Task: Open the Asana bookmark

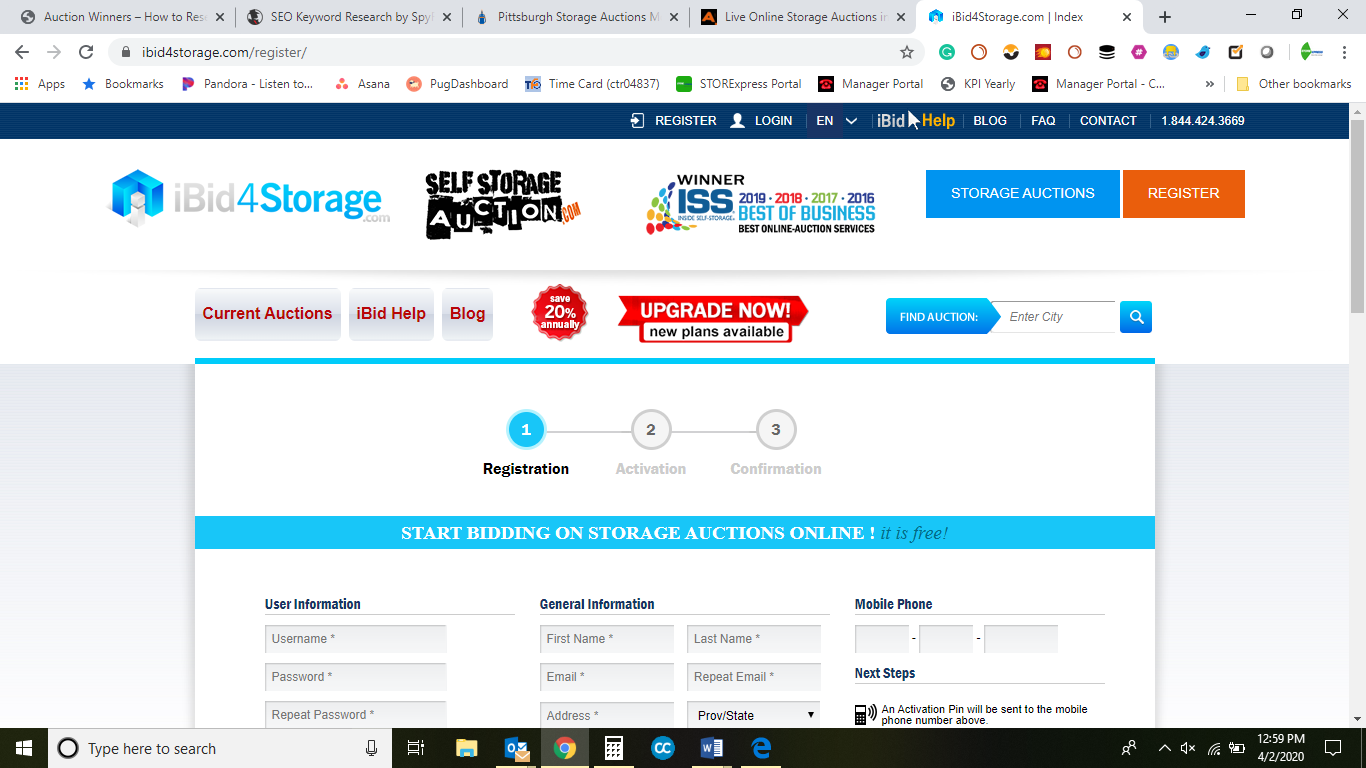Action: click(362, 84)
